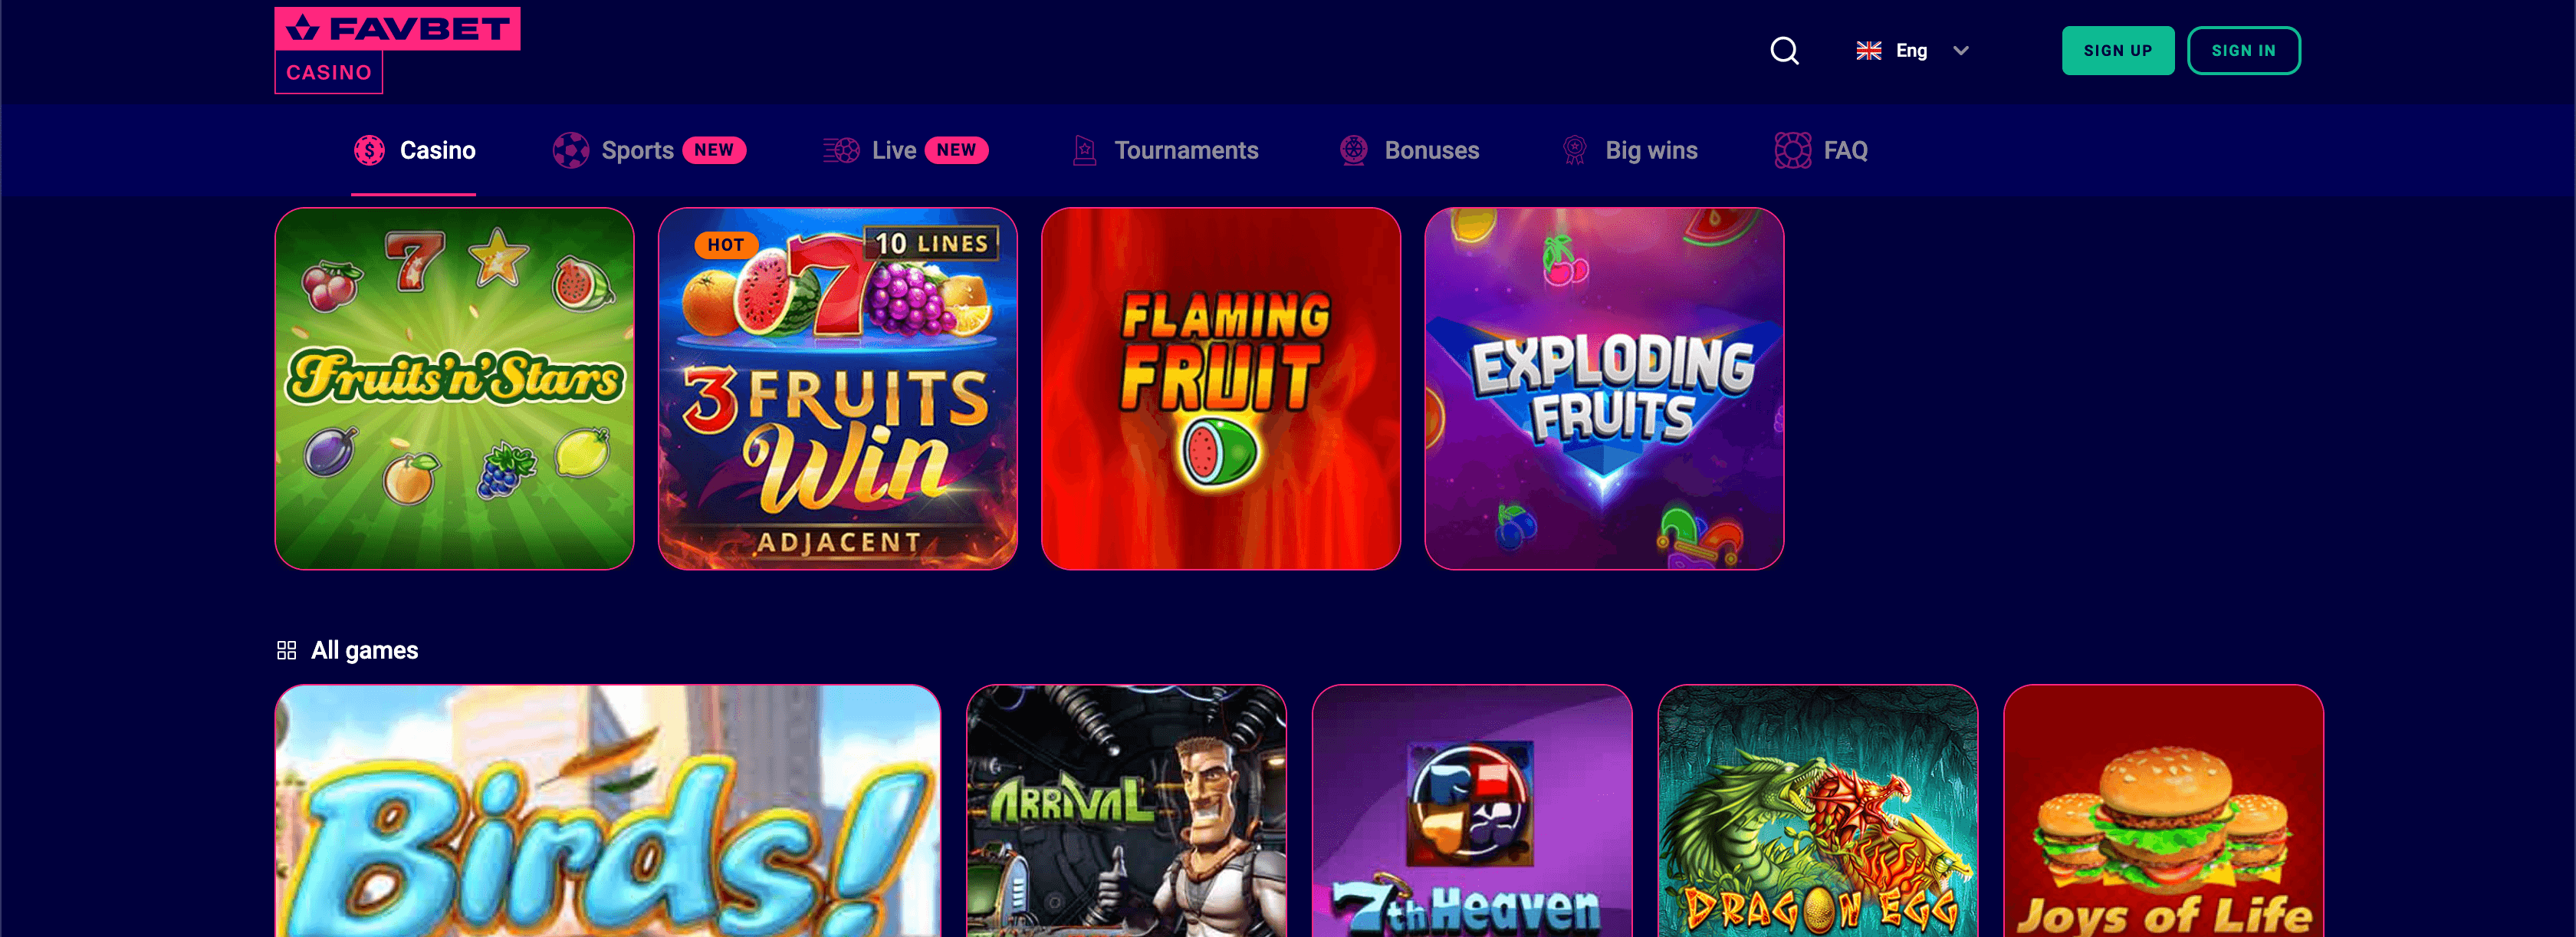Launch the 3 Fruits Win game
This screenshot has height=937, width=2576.
tap(837, 388)
